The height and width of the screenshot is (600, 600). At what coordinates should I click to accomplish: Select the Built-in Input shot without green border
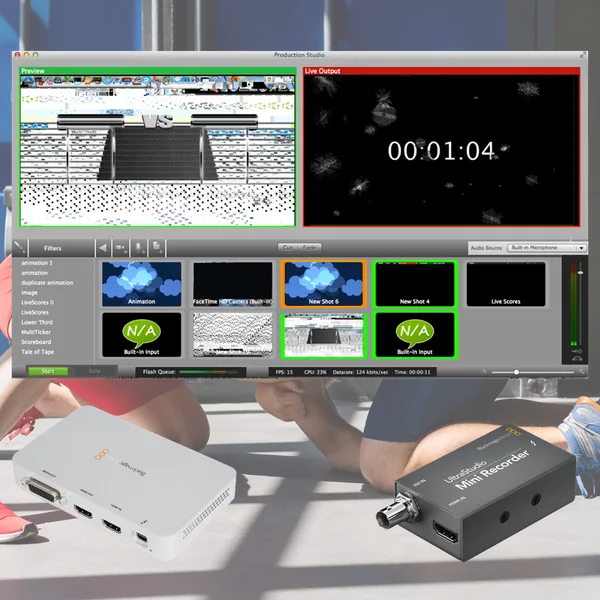142,335
